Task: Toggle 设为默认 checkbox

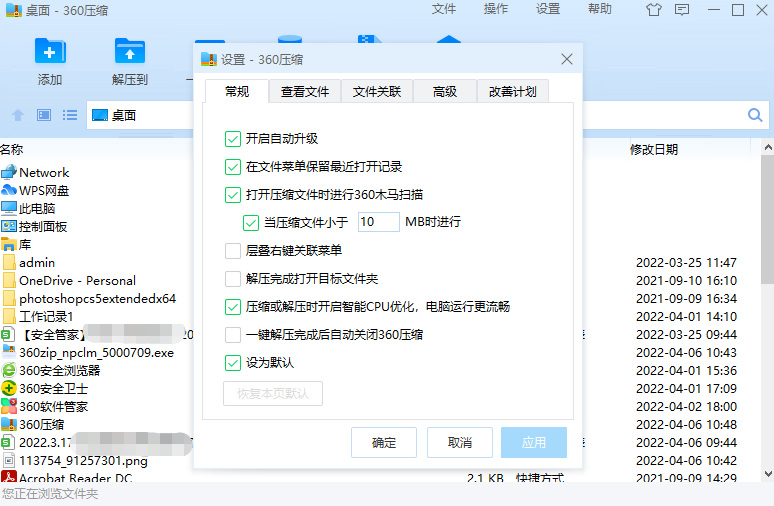Action: 232,363
